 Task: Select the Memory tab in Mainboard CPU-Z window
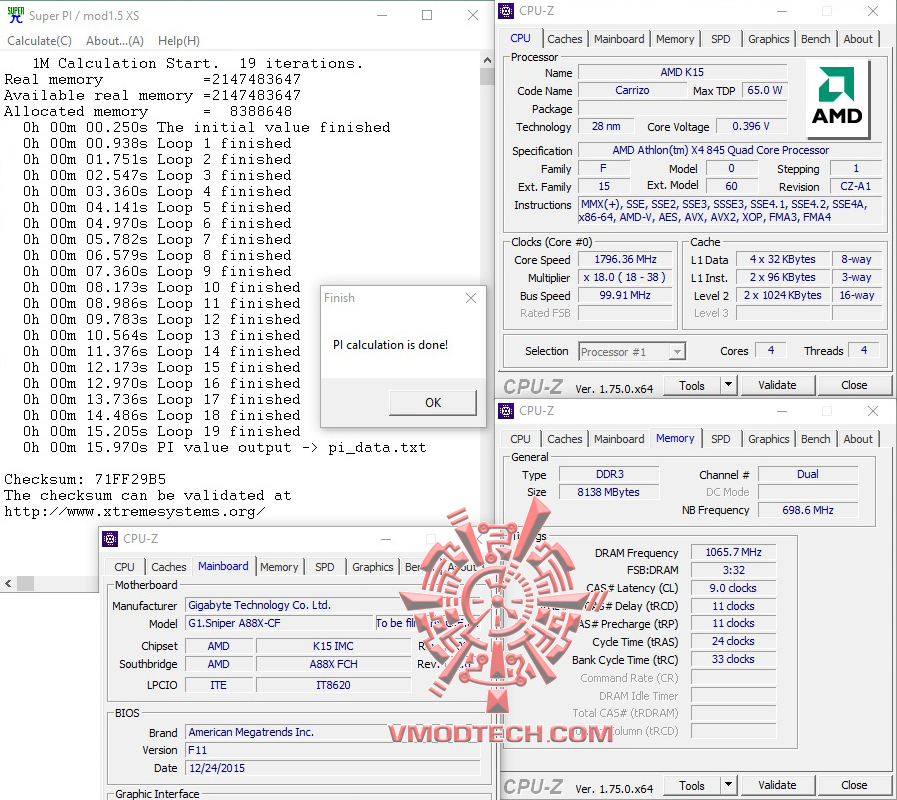pos(279,567)
